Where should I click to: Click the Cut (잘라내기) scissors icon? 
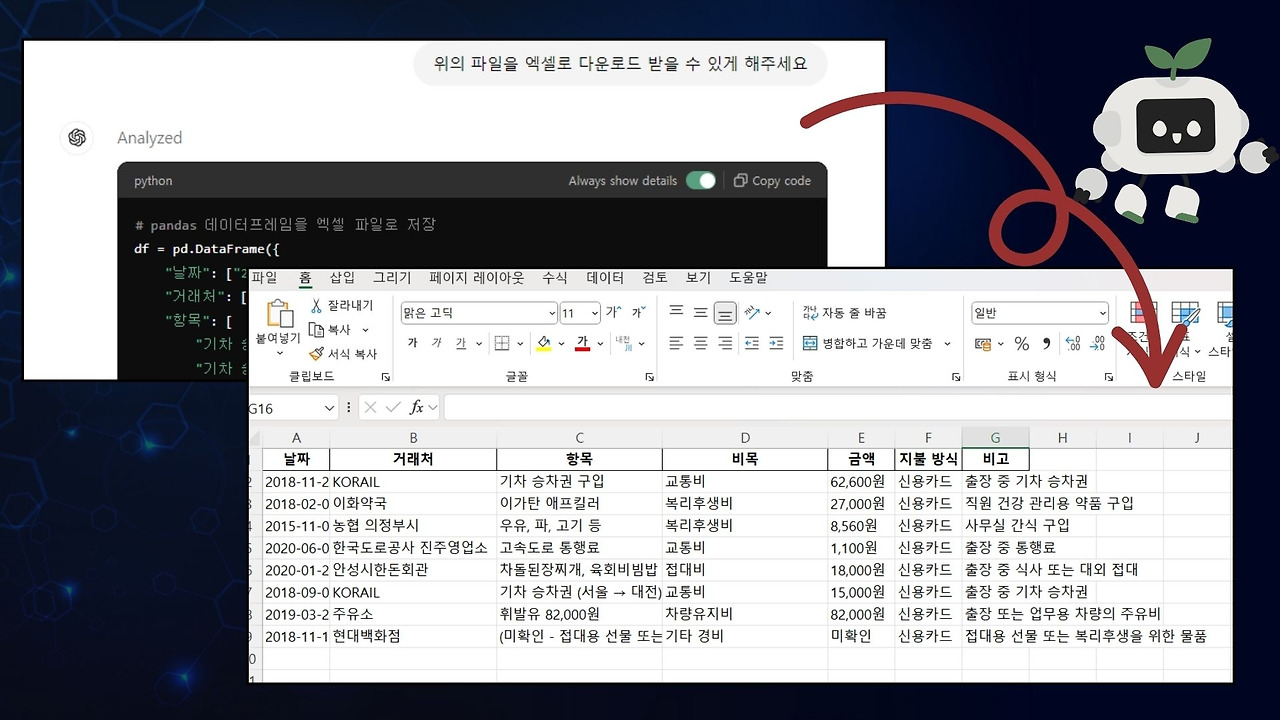click(316, 306)
